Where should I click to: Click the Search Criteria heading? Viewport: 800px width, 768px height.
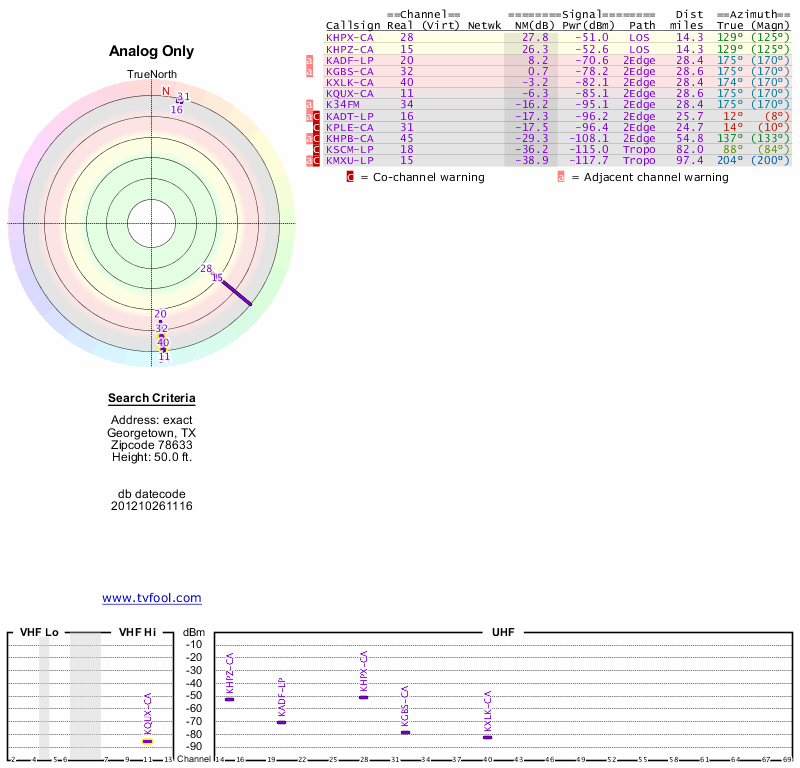152,398
